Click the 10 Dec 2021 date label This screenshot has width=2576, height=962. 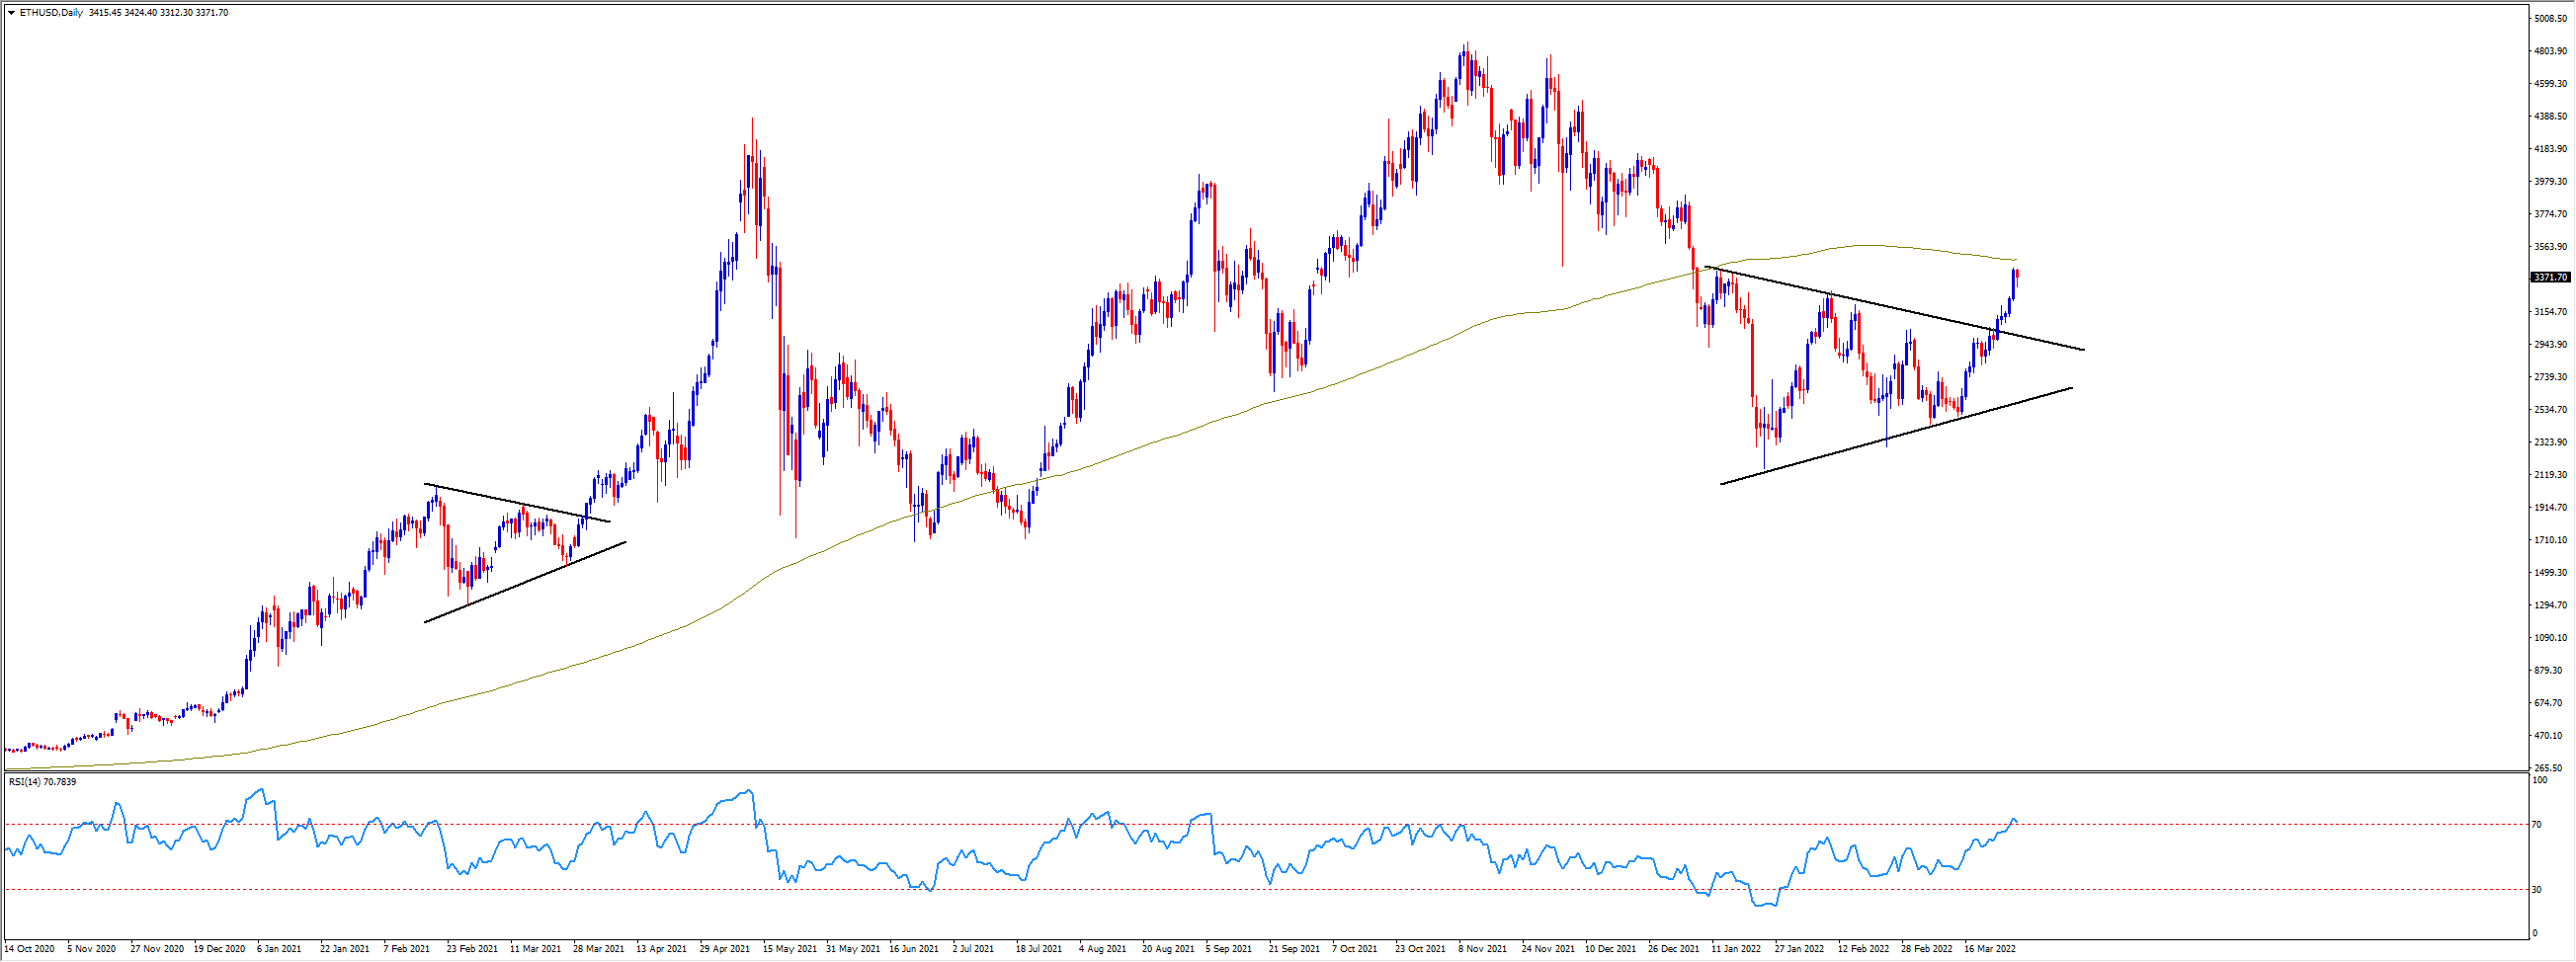(x=1612, y=948)
